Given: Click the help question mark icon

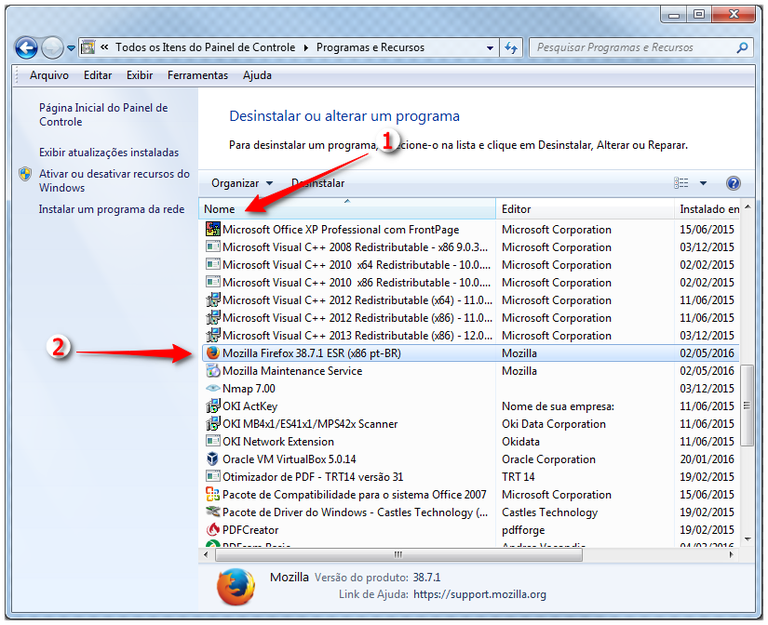Looking at the screenshot, I should [733, 183].
